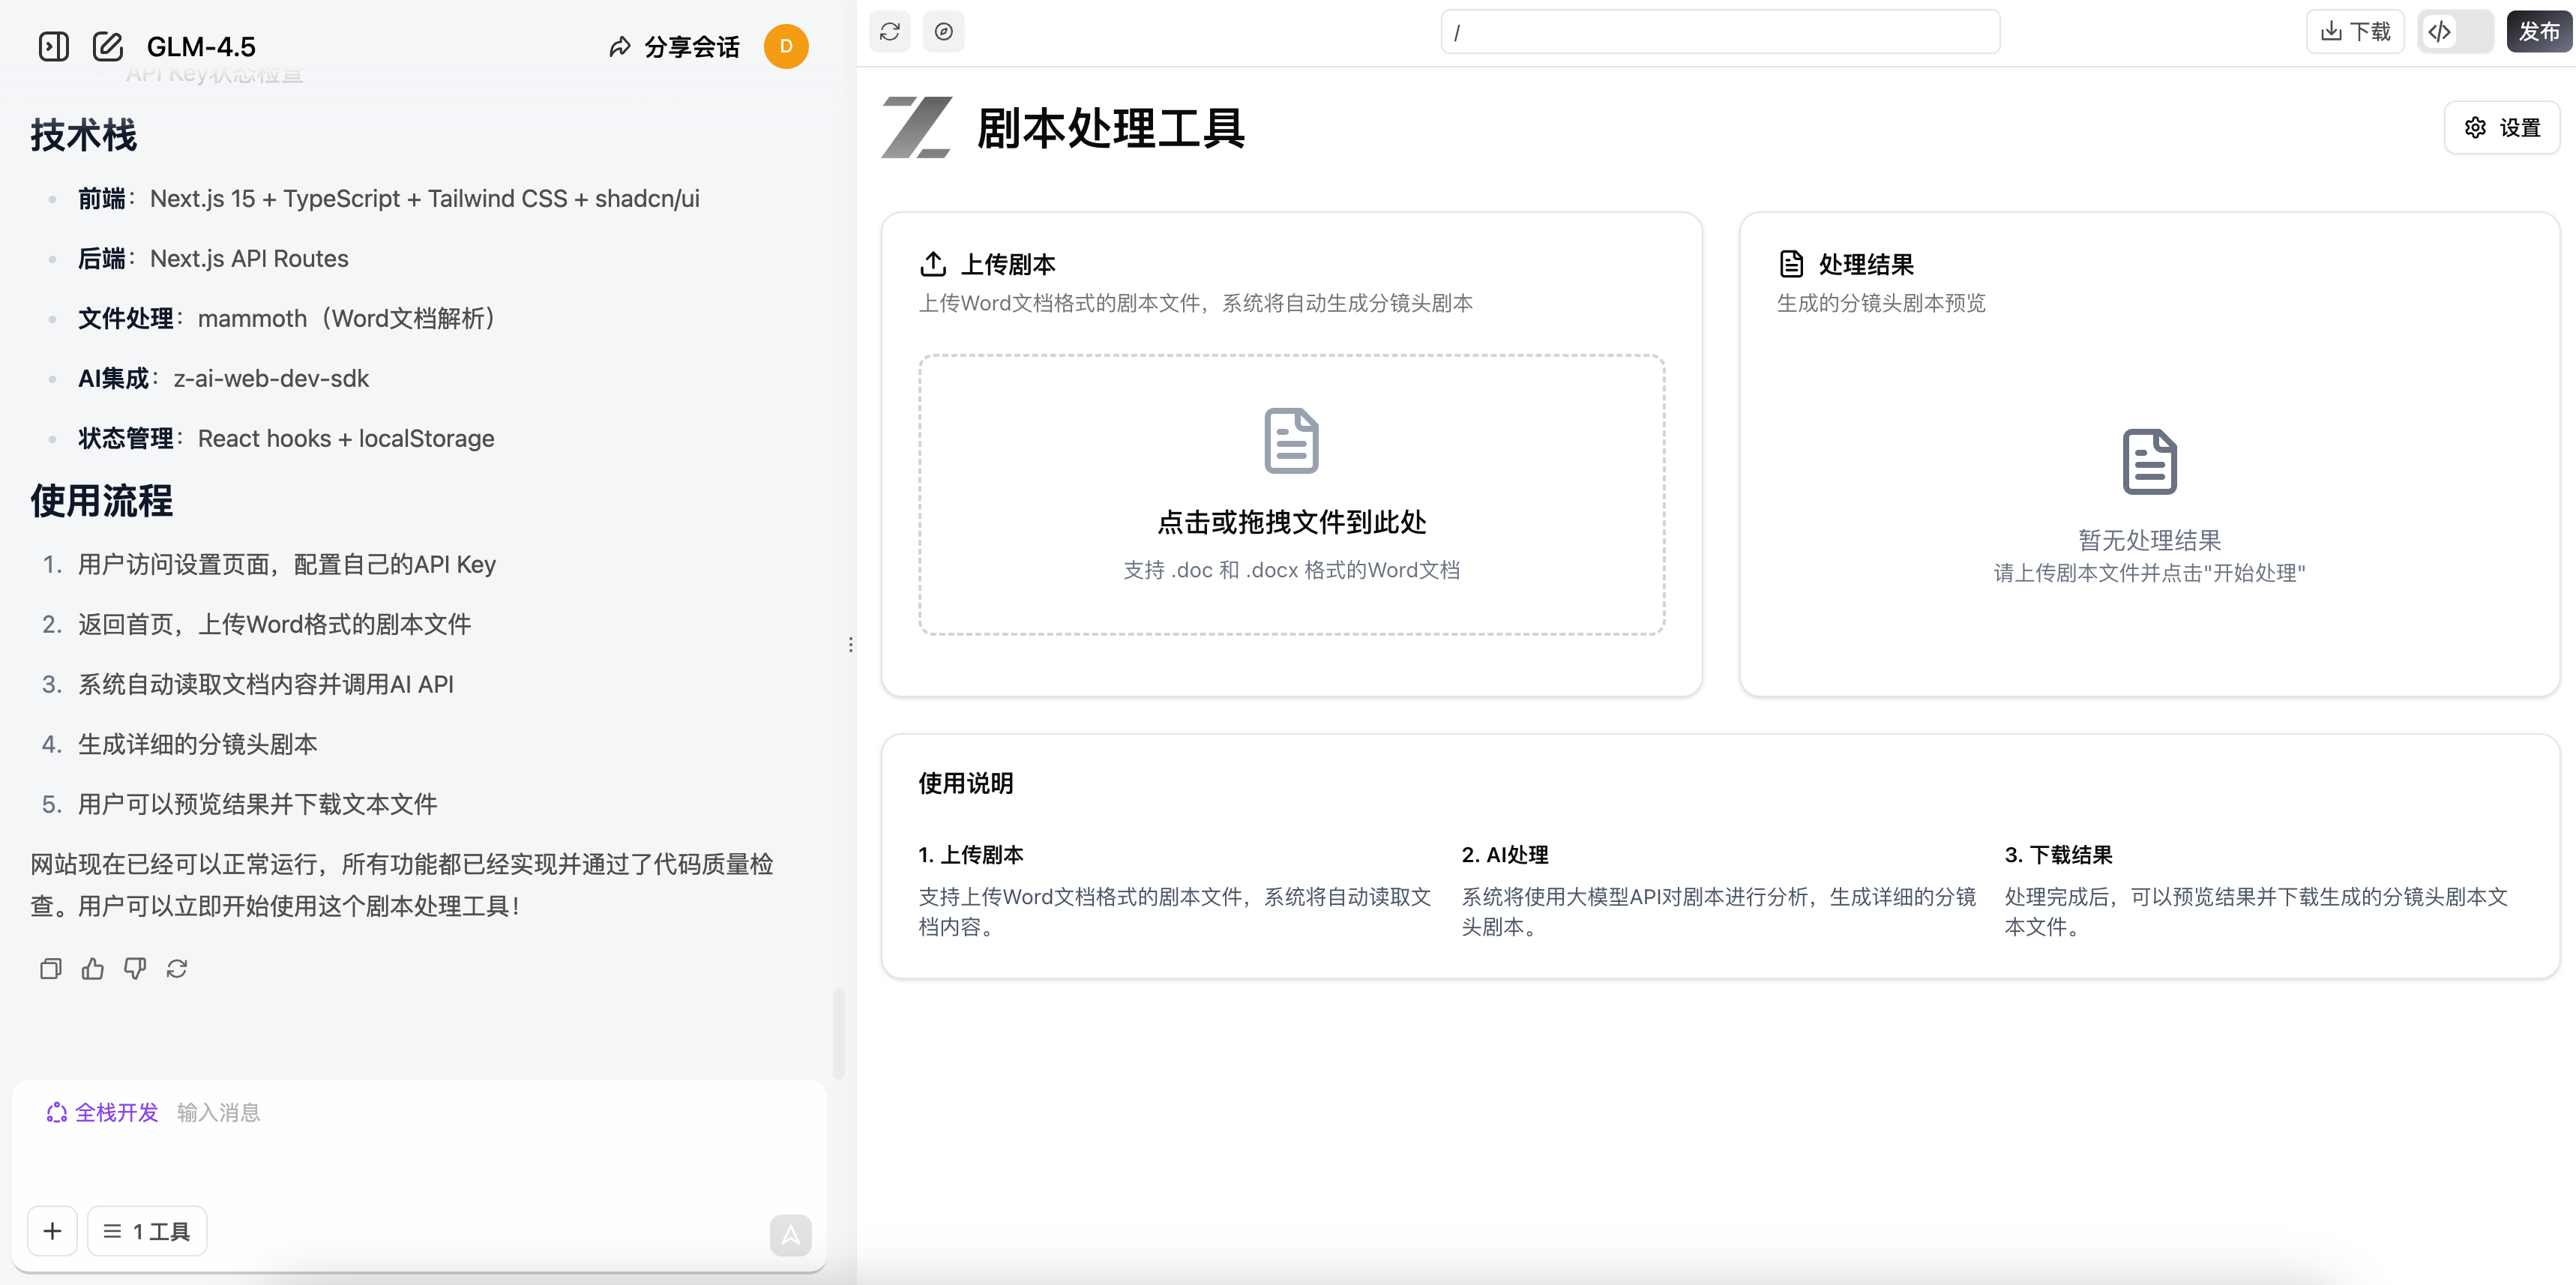Click the compass icon in preview toolbar
2576x1285 pixels.
click(x=943, y=32)
